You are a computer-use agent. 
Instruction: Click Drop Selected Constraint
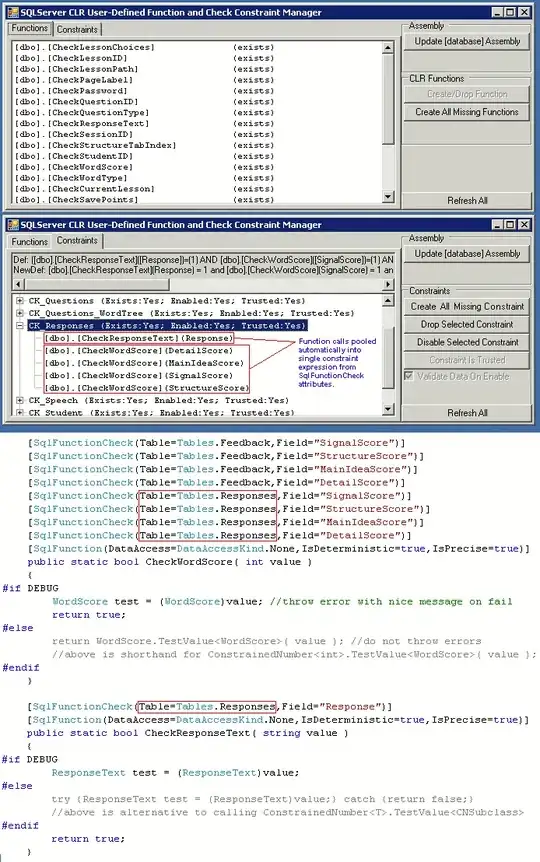tap(466, 324)
